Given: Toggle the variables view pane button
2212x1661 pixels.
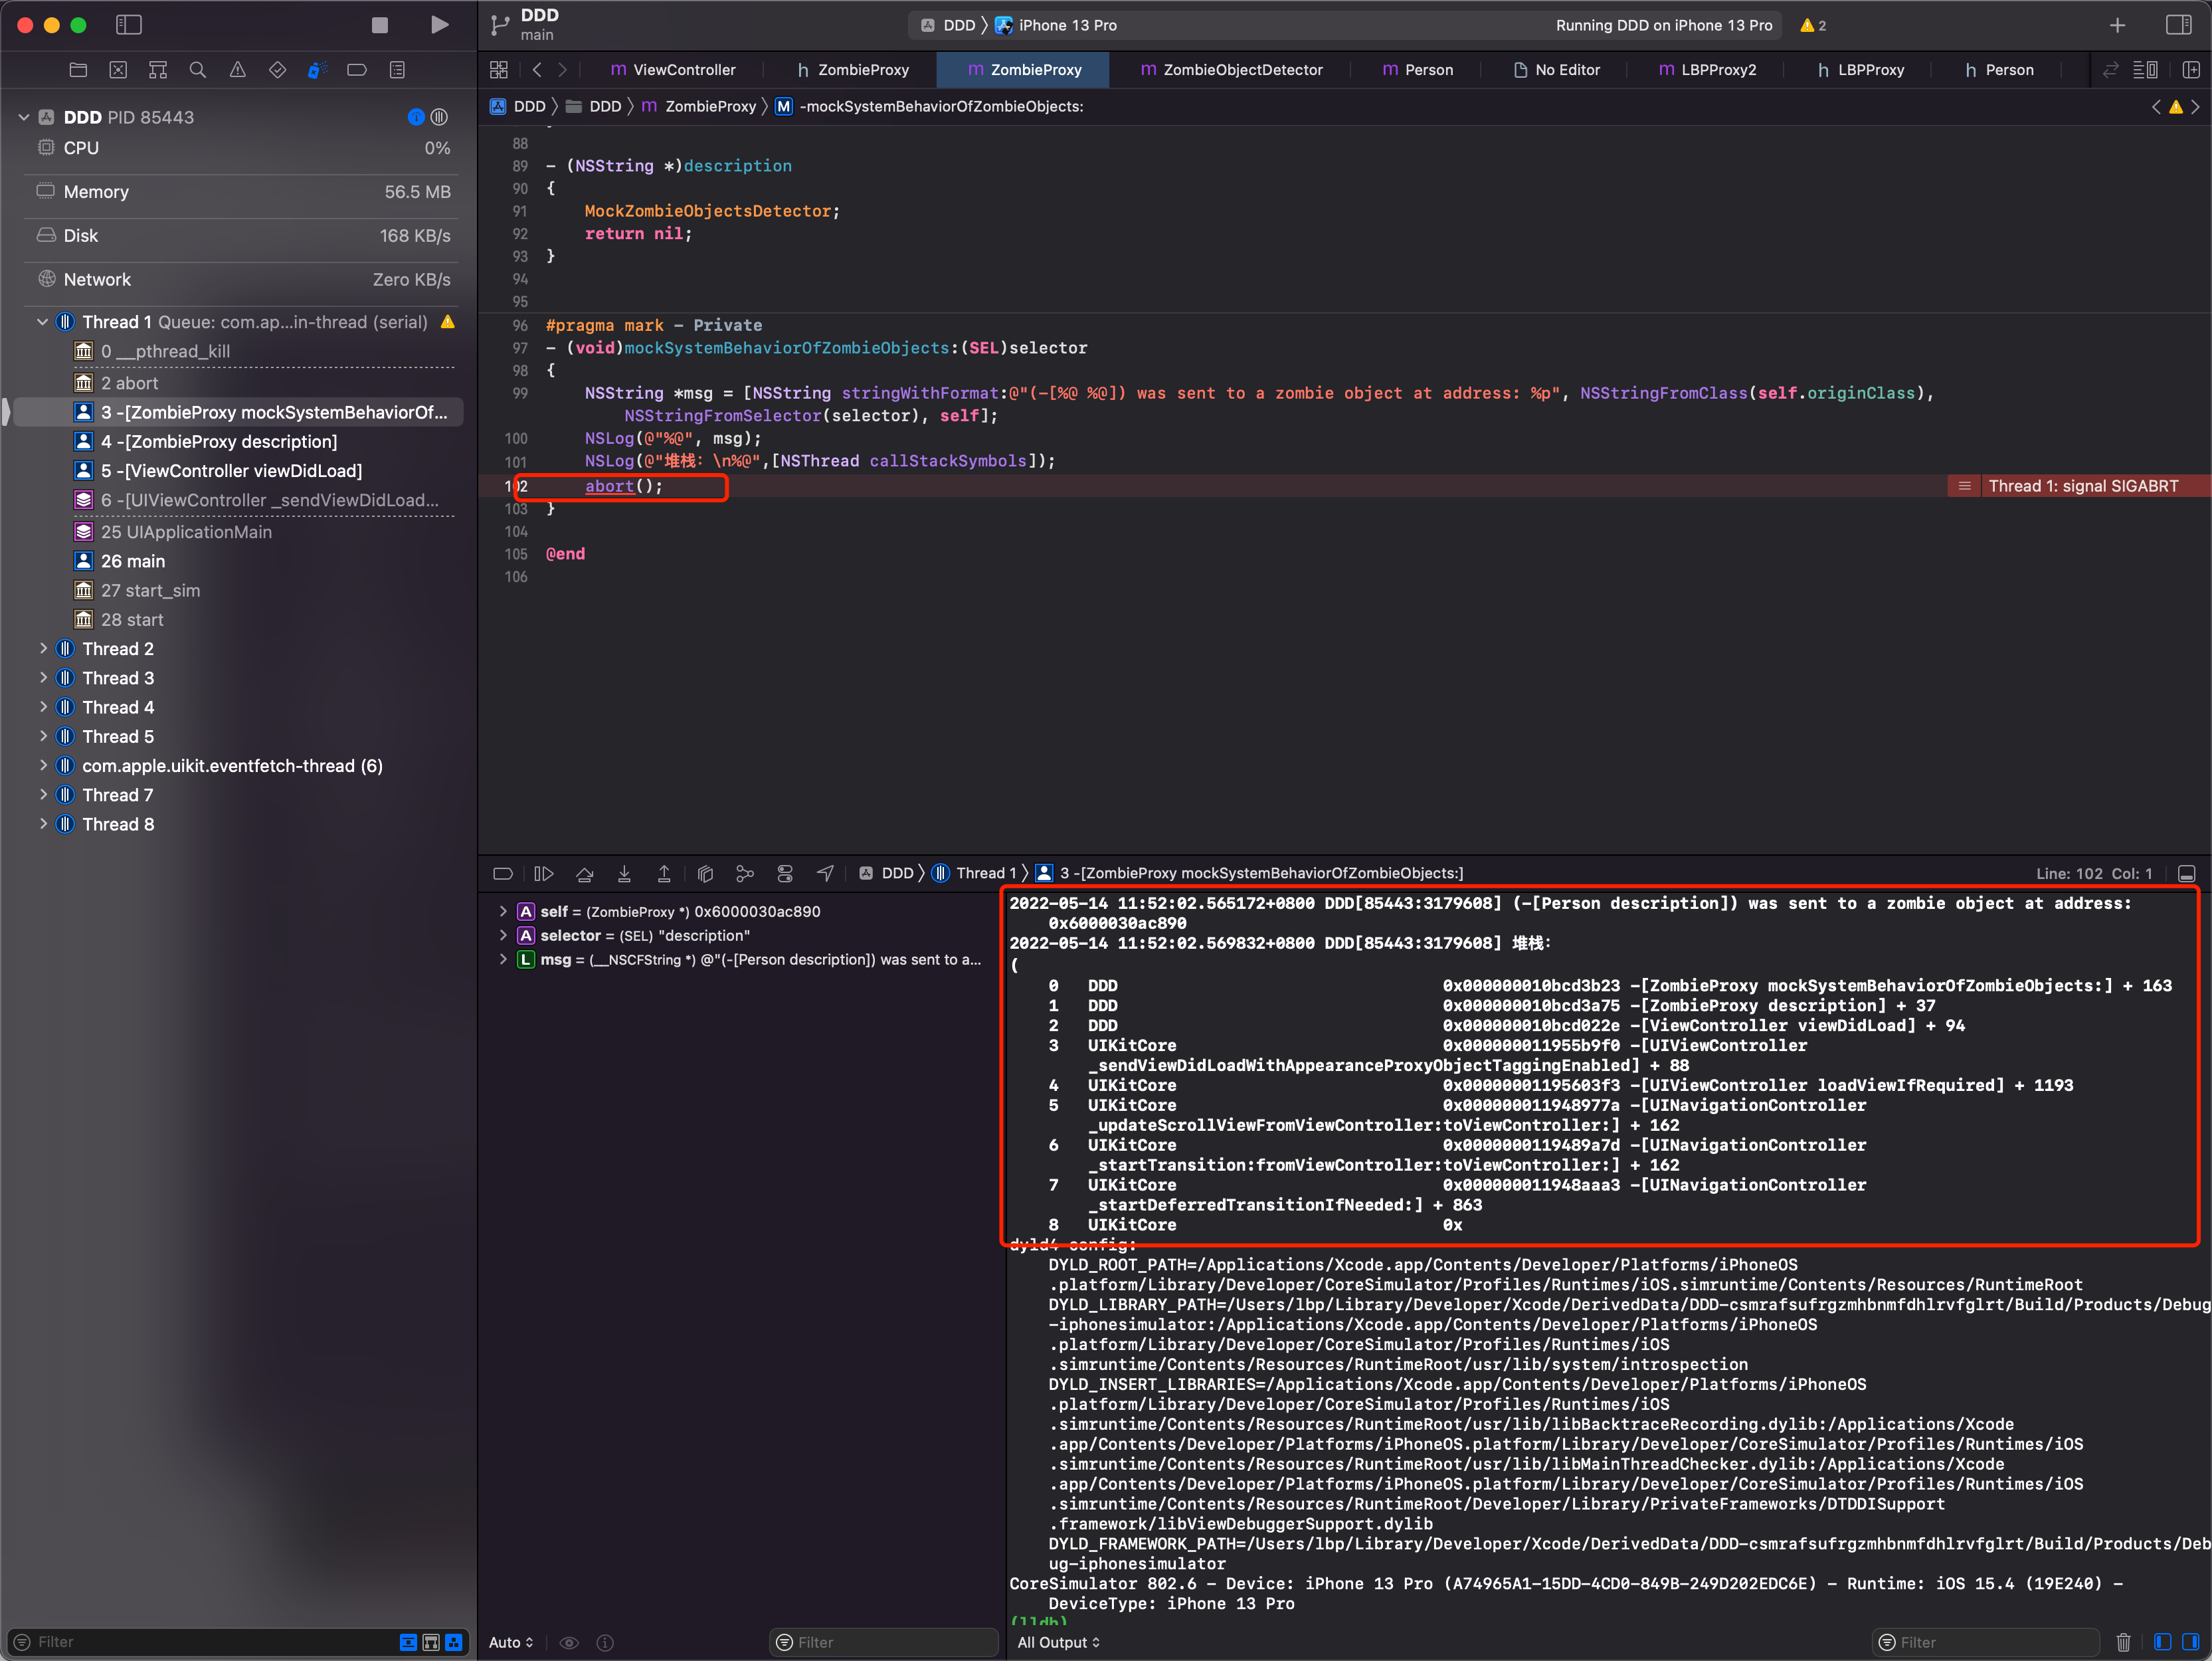Looking at the screenshot, I should 2162,1642.
